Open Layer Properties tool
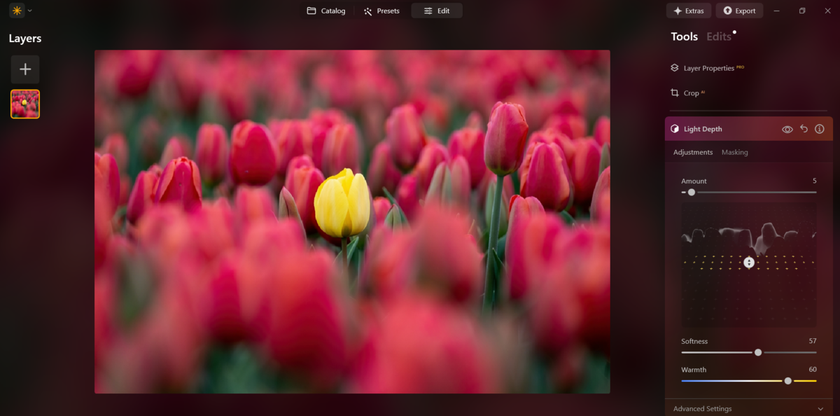The image size is (840, 416). tap(708, 68)
